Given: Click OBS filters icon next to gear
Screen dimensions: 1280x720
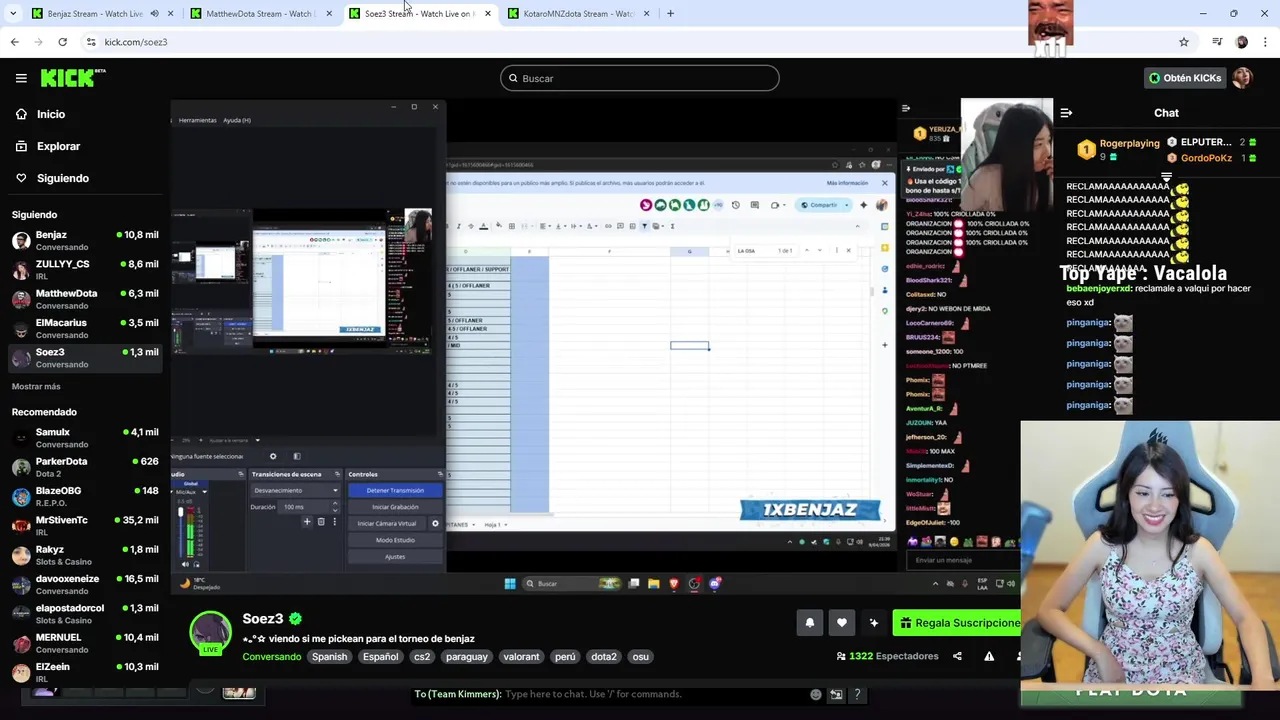Looking at the screenshot, I should 296,456.
